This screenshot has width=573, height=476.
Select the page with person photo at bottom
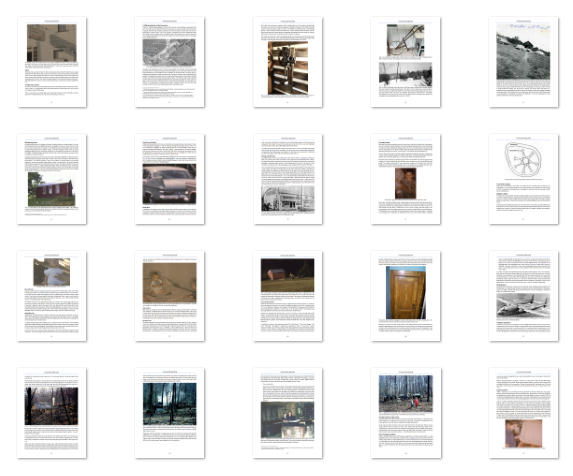[x=524, y=413]
